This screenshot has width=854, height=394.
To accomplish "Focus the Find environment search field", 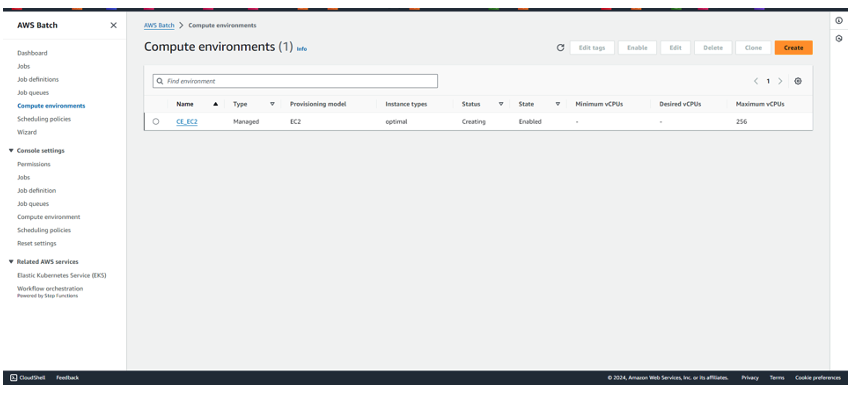I will [295, 81].
